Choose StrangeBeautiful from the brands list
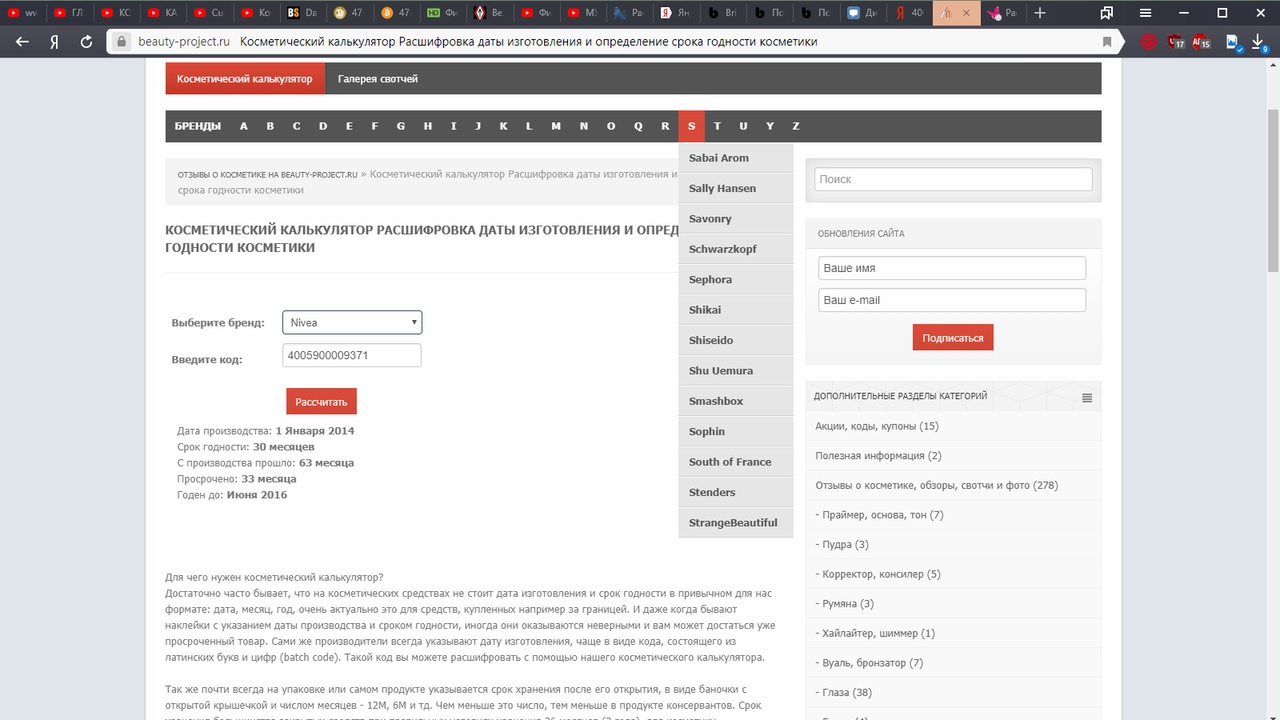 (735, 523)
